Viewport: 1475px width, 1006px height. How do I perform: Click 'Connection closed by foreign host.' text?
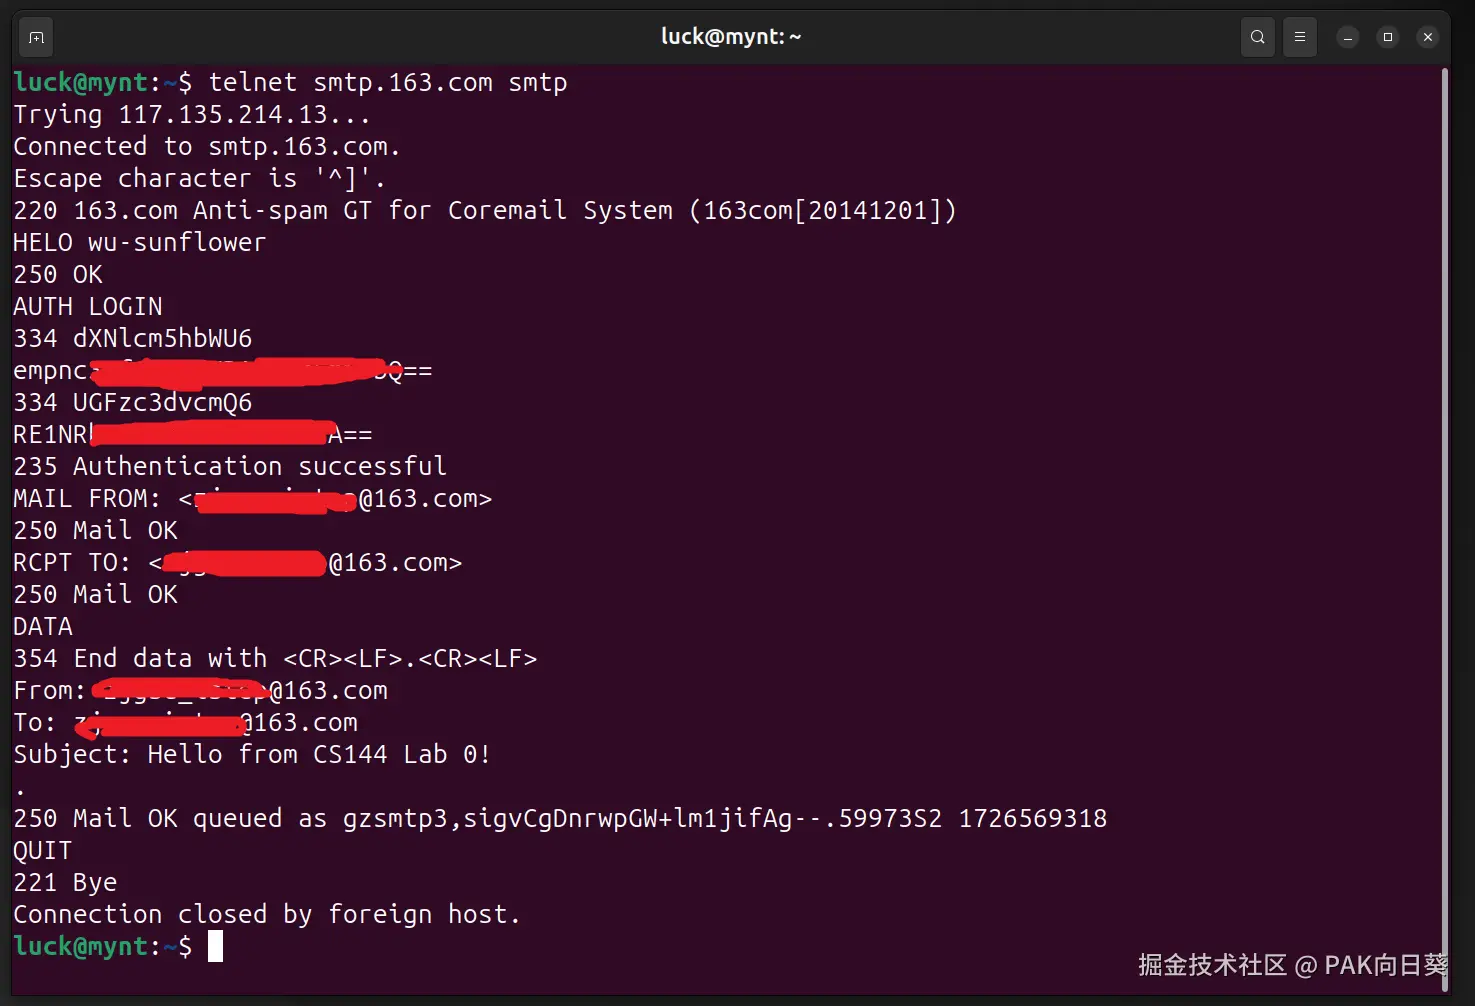click(x=267, y=914)
